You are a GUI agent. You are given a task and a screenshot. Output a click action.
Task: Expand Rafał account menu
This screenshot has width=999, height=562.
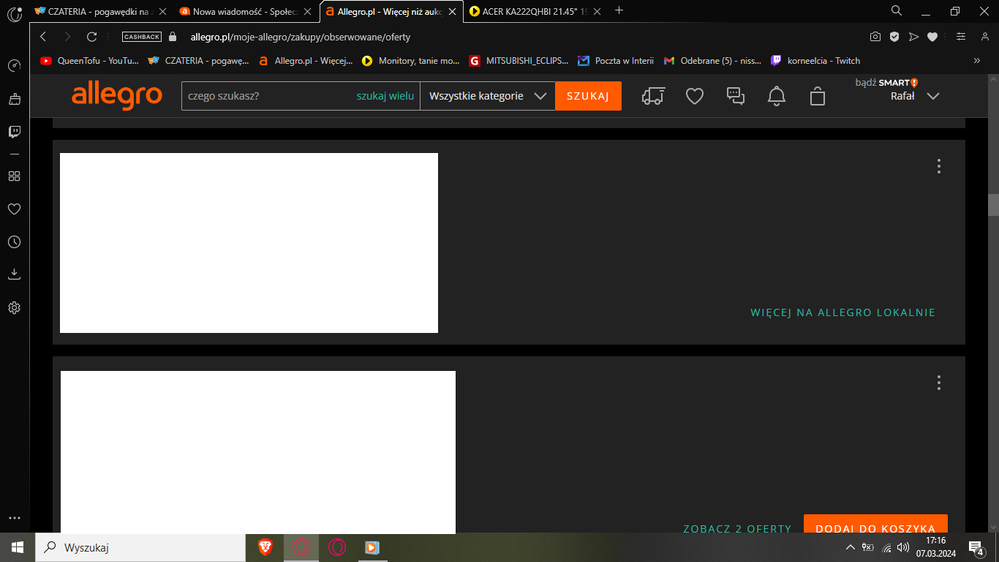click(x=914, y=96)
